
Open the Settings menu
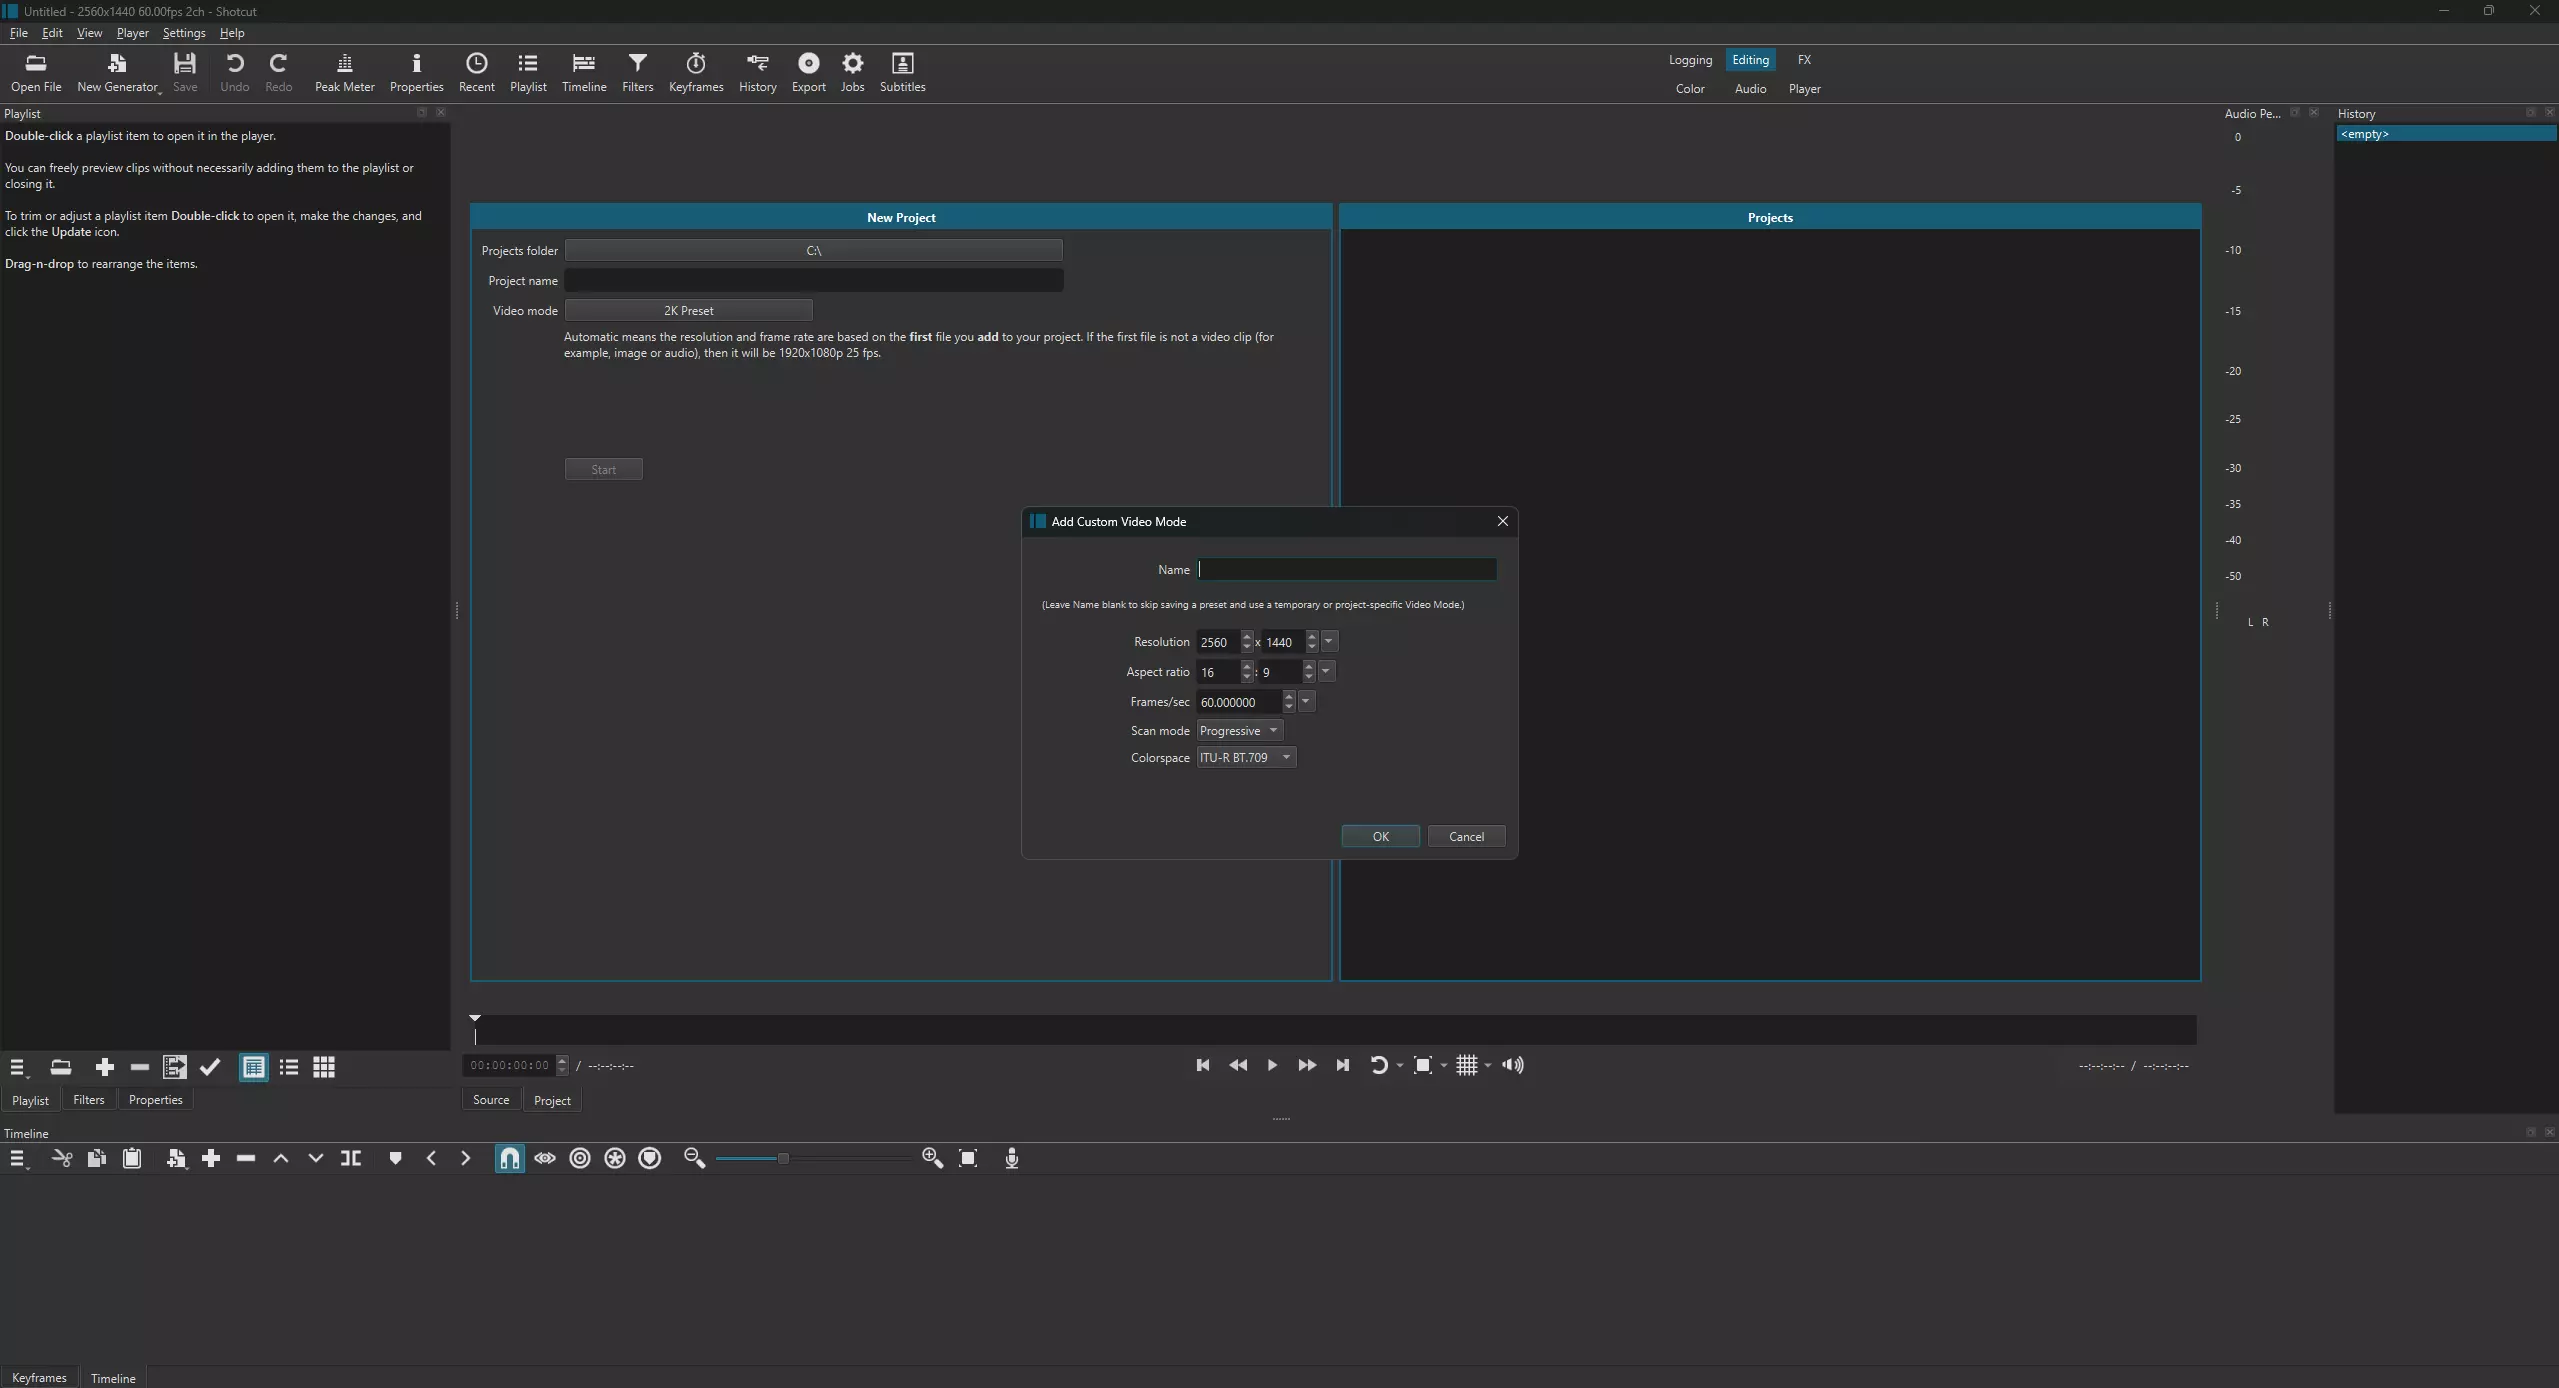tap(183, 33)
